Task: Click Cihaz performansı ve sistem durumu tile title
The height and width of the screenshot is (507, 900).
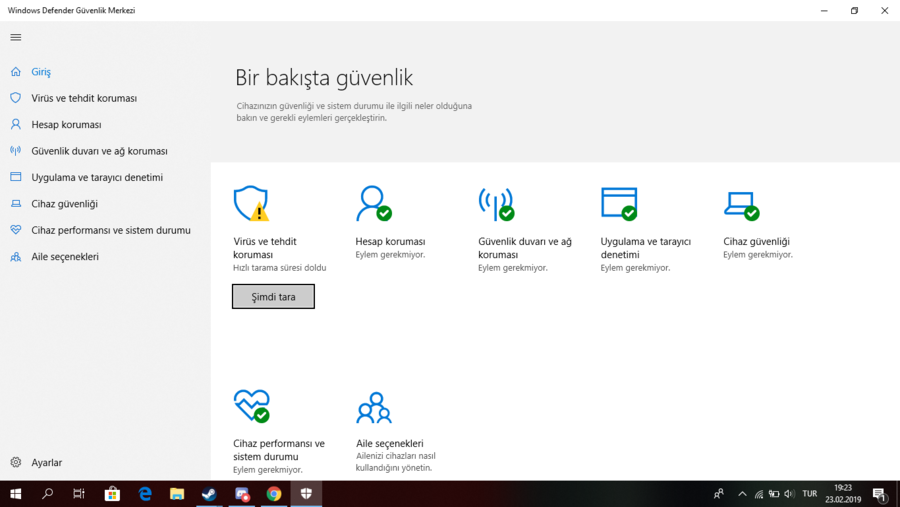Action: pos(279,450)
